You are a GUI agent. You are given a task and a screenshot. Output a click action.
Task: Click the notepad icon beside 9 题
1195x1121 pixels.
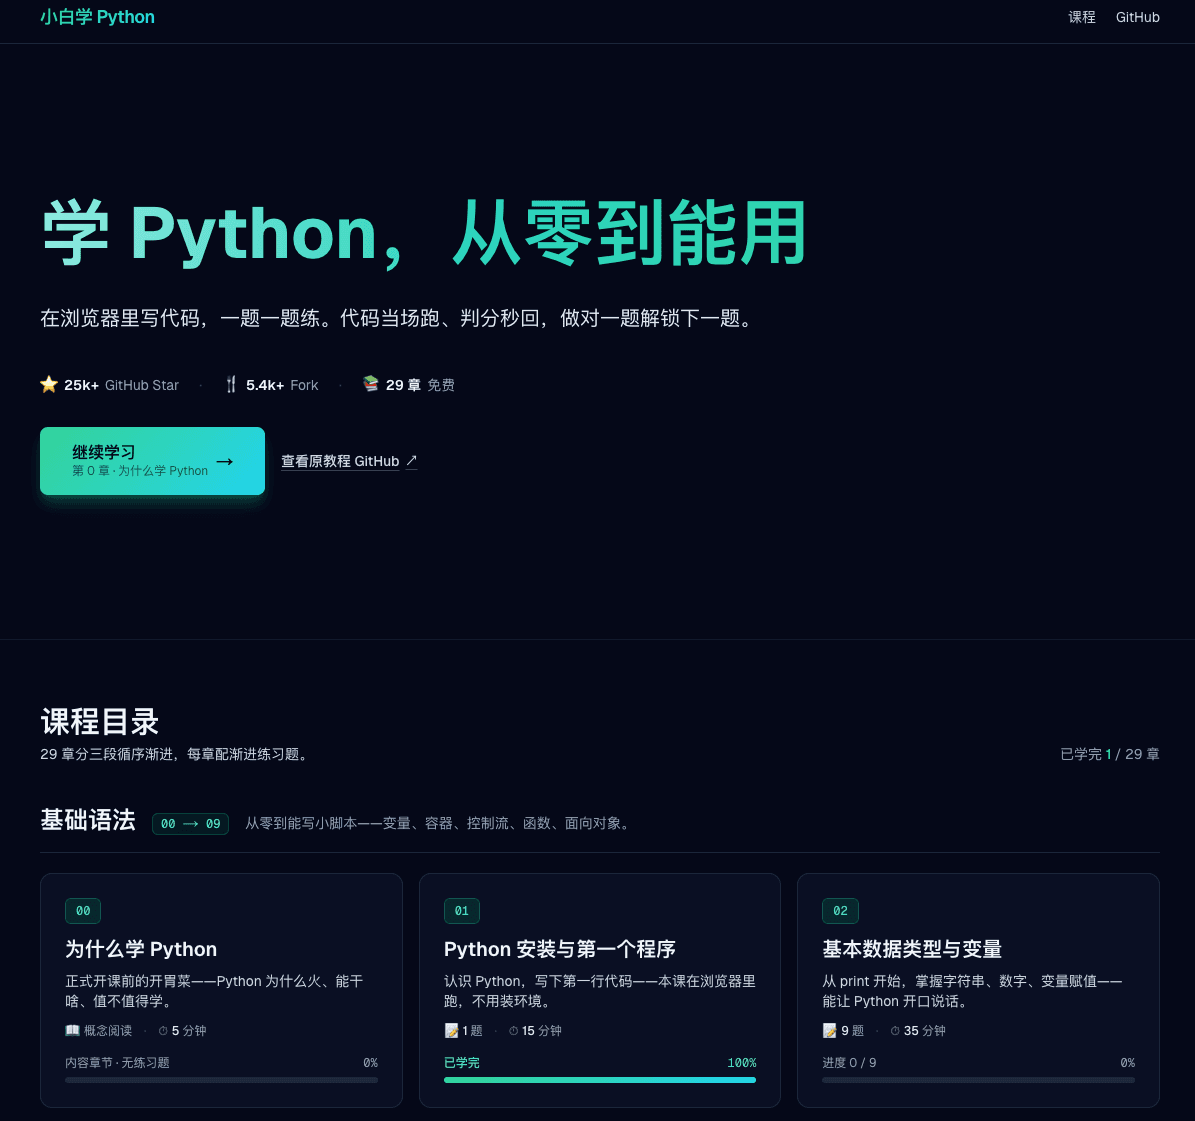(830, 1030)
